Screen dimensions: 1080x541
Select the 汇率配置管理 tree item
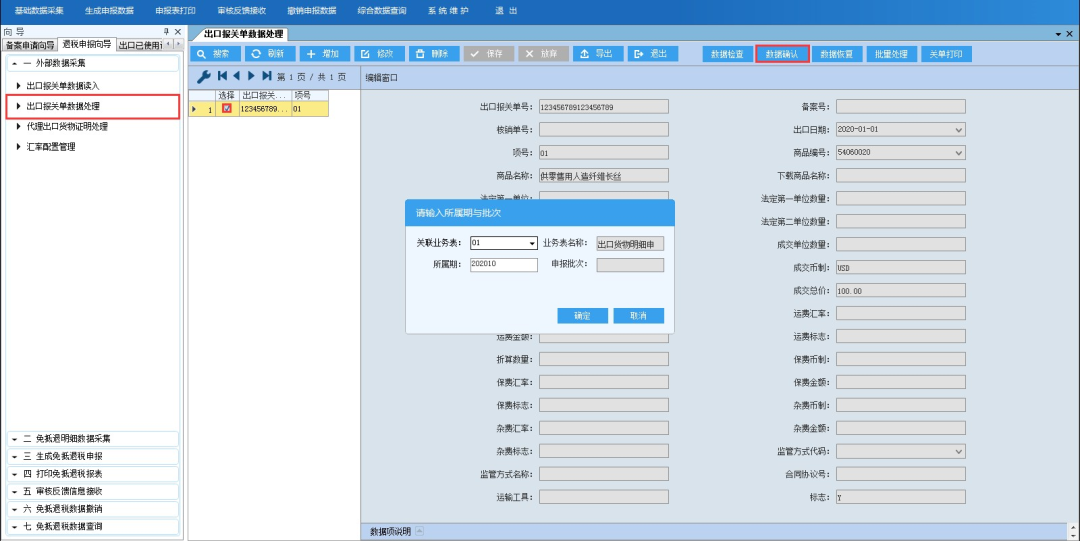coord(50,147)
